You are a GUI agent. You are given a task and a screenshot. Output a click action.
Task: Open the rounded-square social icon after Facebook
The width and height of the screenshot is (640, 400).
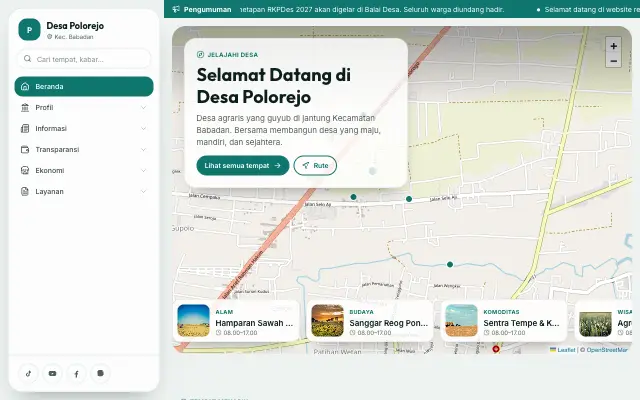pyautogui.click(x=100, y=373)
